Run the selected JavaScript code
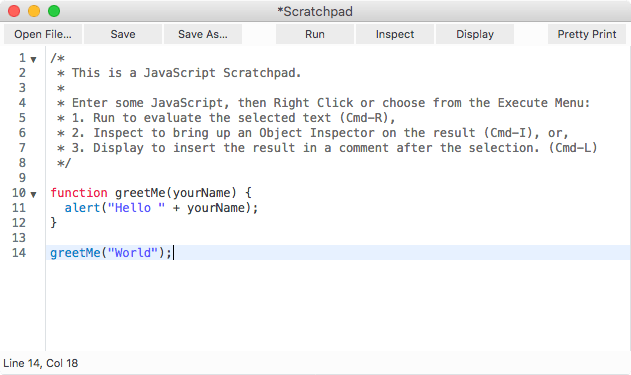Screen dimensions: 631x375 (315, 34)
